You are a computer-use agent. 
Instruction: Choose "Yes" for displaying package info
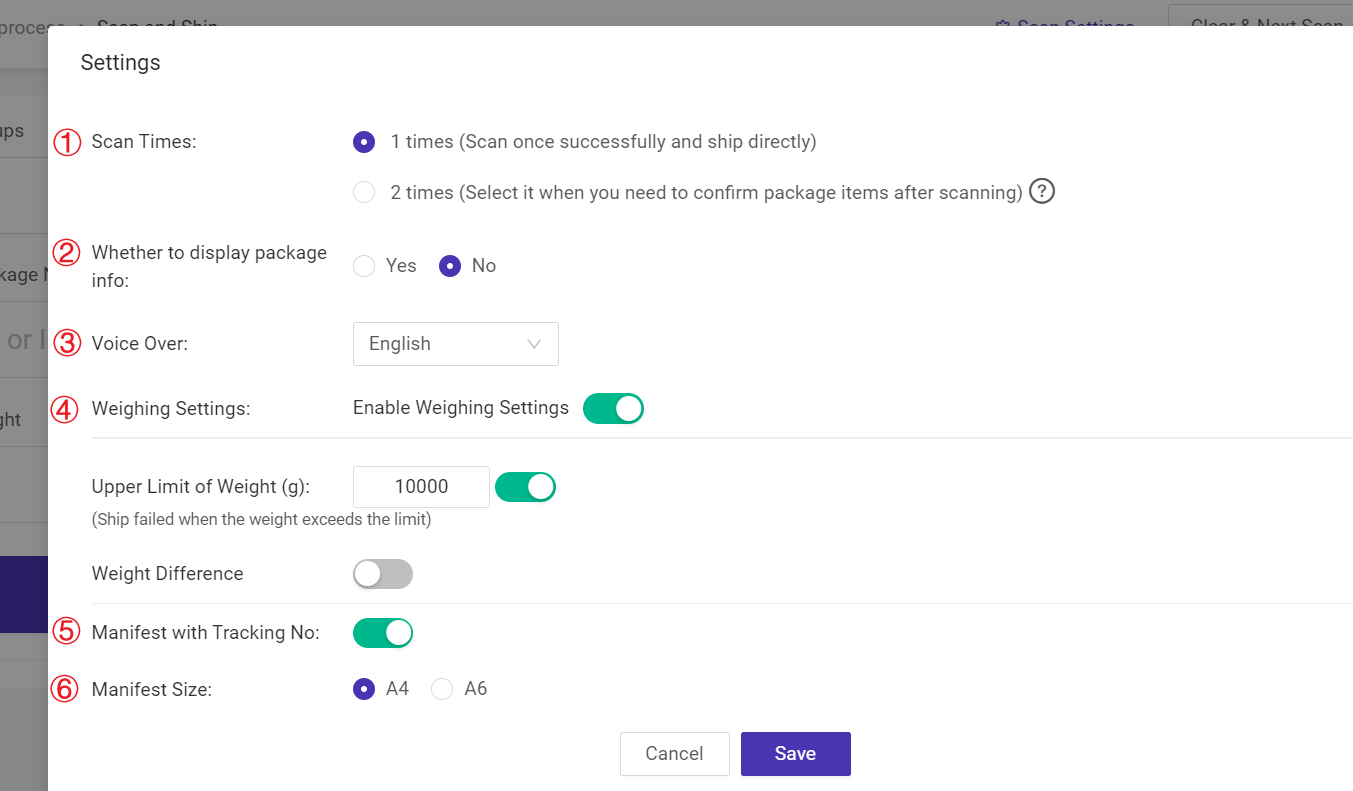pyautogui.click(x=364, y=265)
